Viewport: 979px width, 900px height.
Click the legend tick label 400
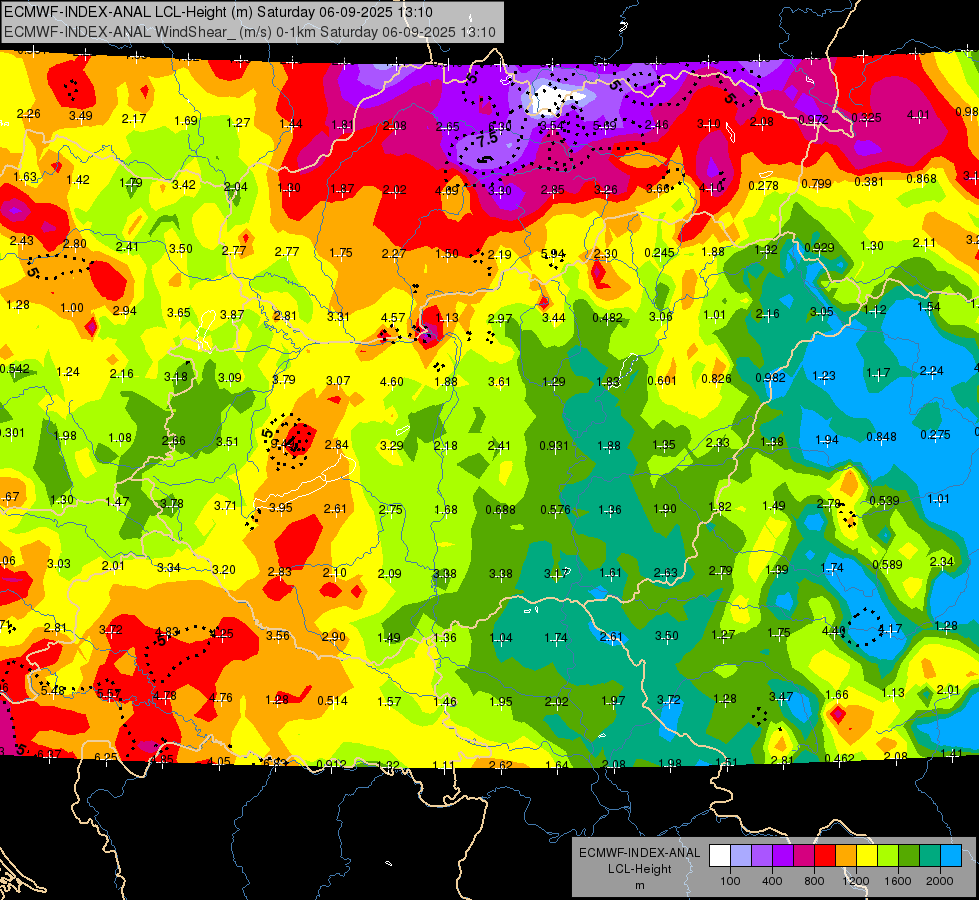(772, 881)
